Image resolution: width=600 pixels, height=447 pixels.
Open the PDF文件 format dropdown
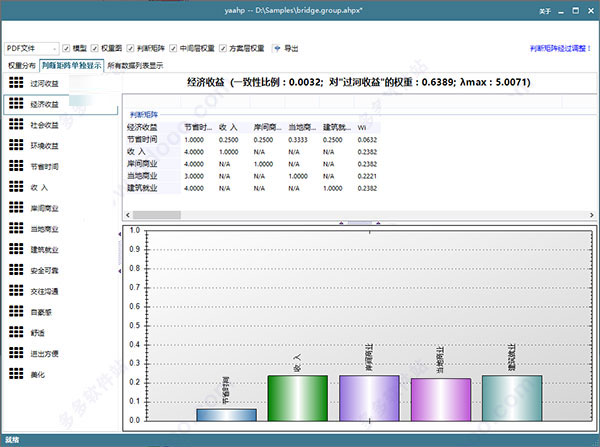coord(30,48)
